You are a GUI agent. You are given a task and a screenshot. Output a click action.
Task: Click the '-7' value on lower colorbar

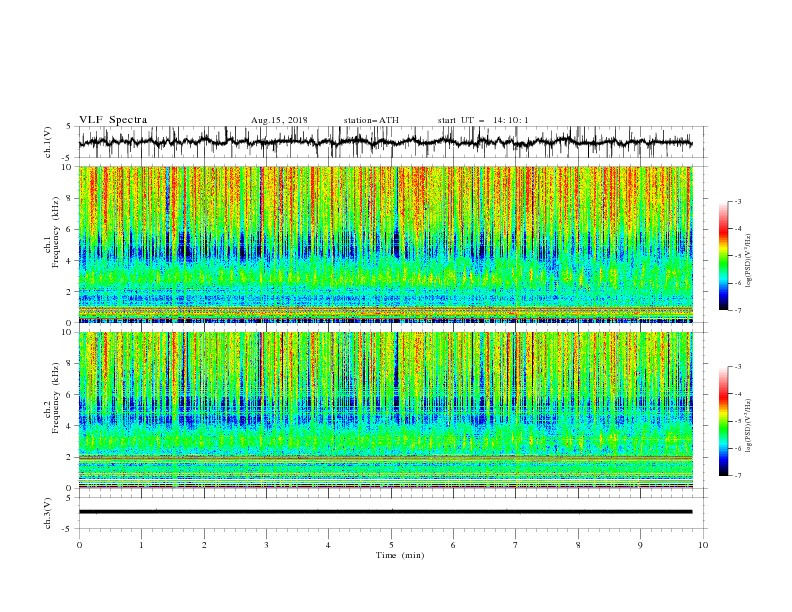click(737, 476)
